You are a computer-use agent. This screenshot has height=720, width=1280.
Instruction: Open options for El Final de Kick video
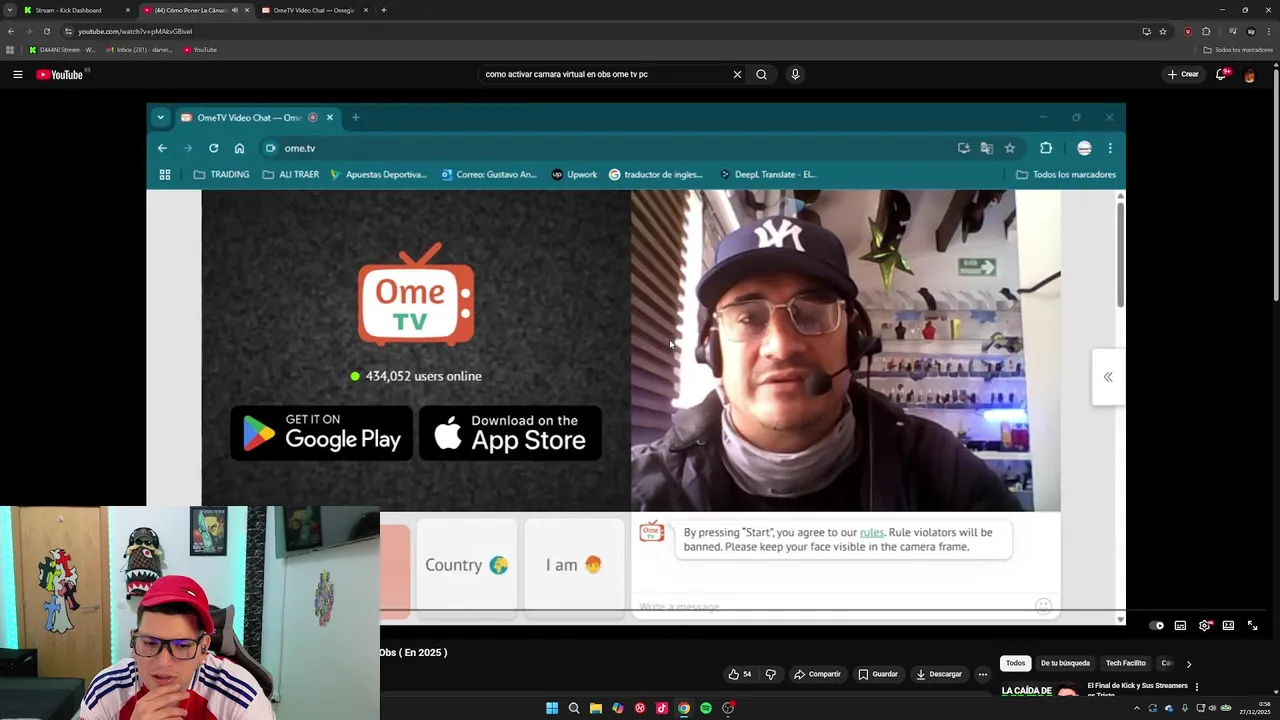[x=1197, y=687]
